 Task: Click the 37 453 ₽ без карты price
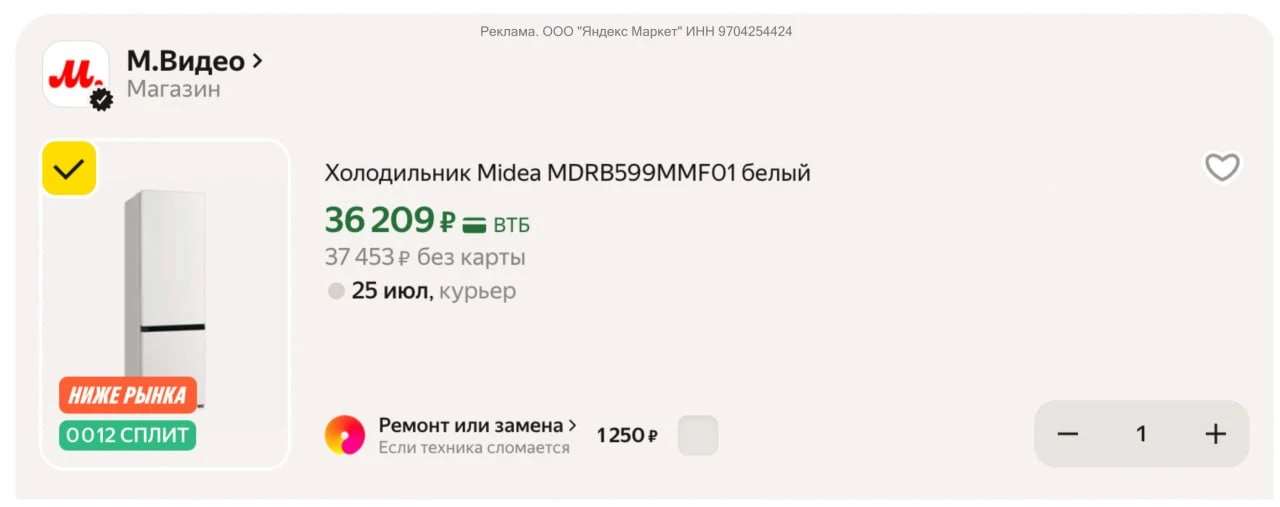(x=425, y=257)
